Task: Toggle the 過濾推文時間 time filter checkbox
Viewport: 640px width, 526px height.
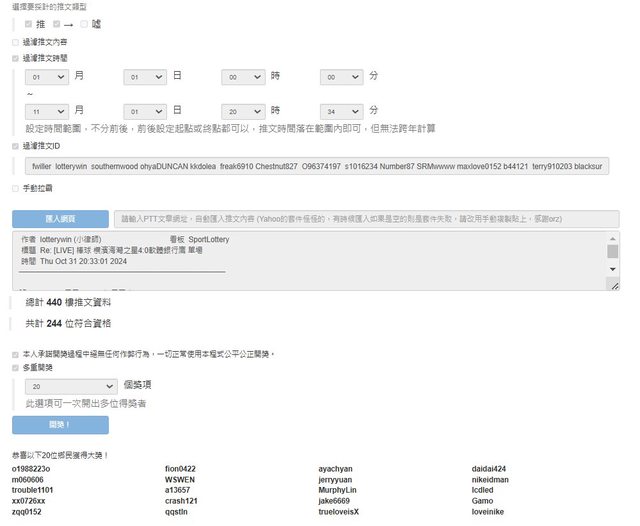Action: 15,58
